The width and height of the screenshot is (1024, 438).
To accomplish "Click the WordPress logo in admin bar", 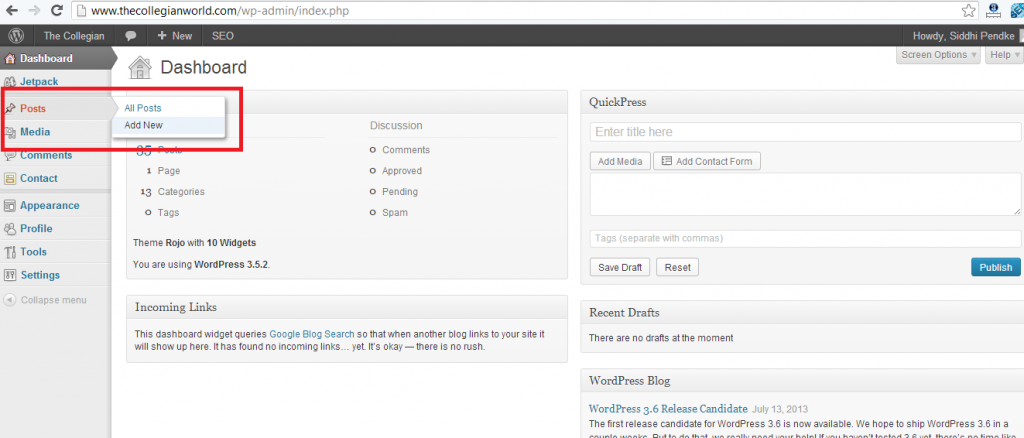I will (x=16, y=36).
